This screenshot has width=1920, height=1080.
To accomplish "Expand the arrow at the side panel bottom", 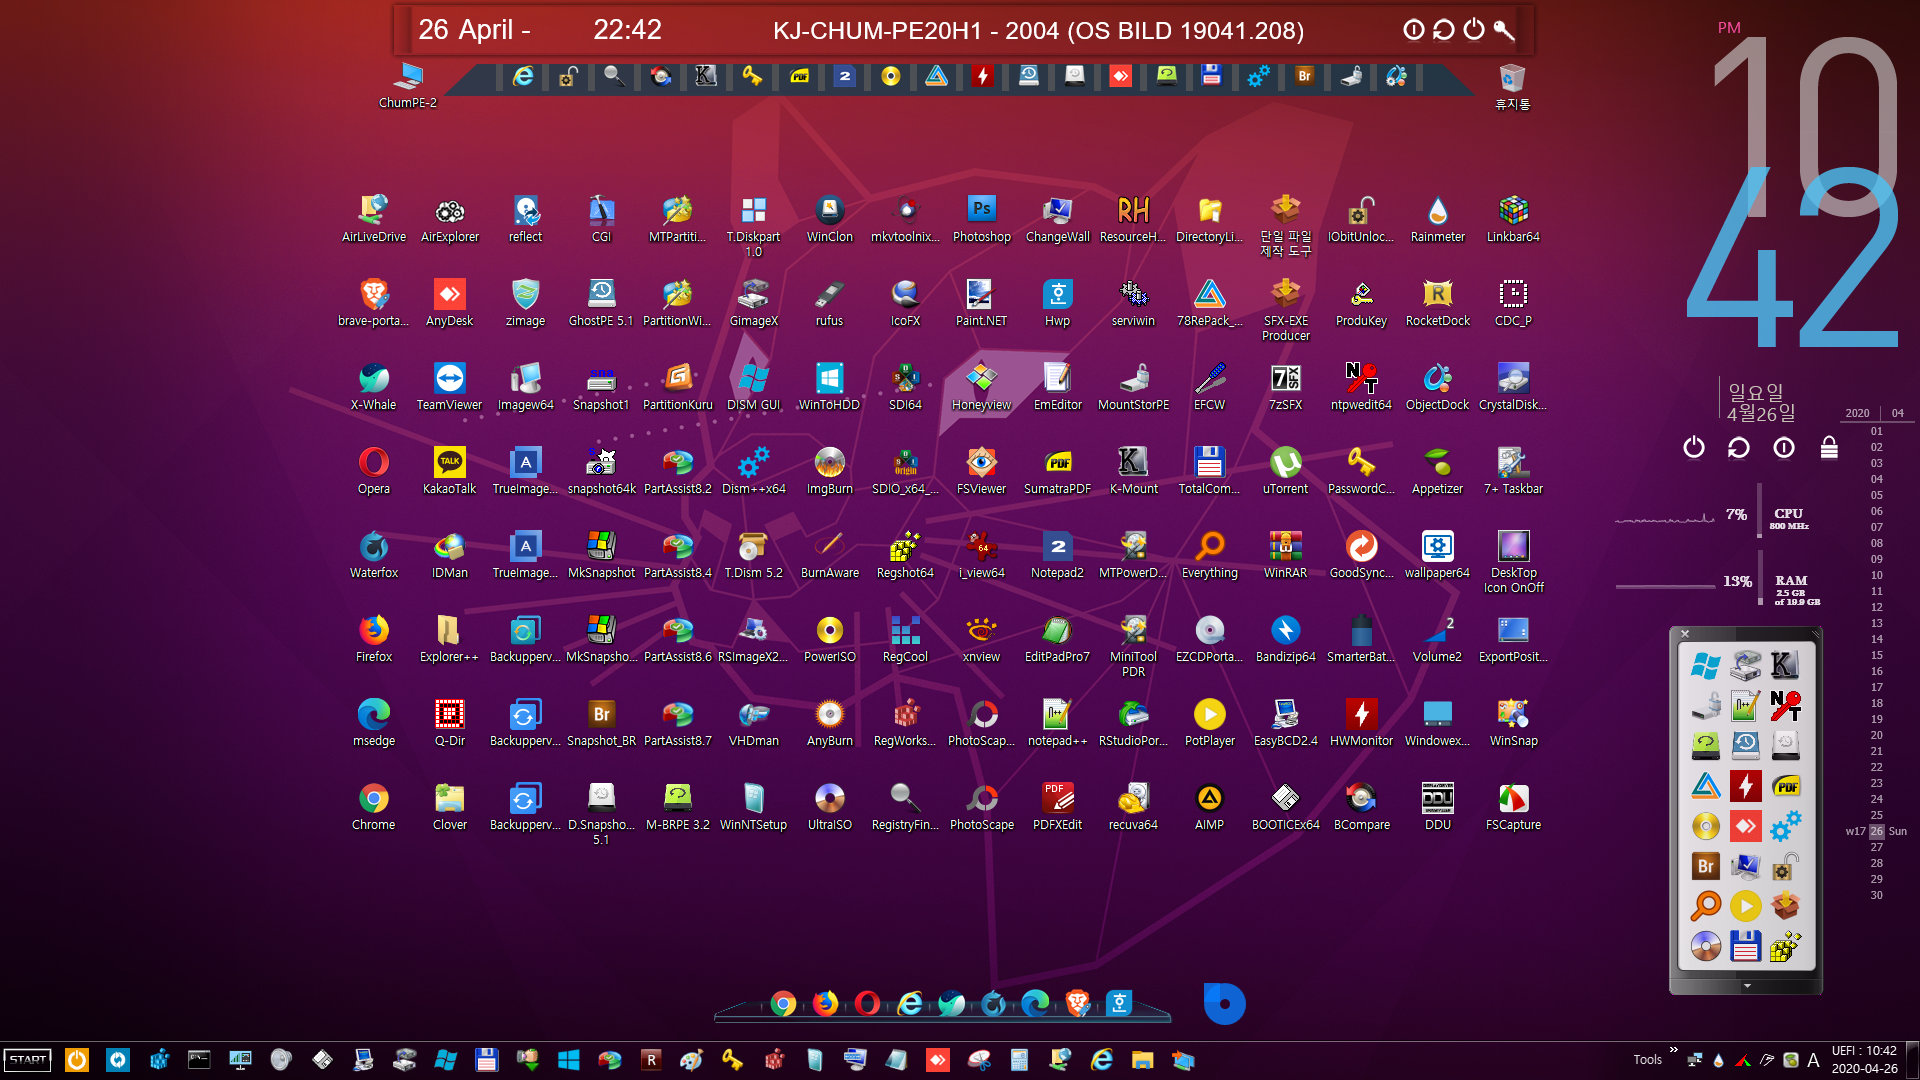I will (x=1747, y=986).
